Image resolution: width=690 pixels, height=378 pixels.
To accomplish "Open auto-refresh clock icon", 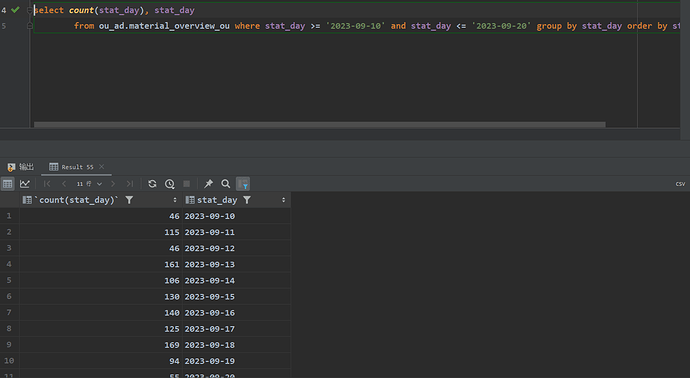I will point(169,183).
